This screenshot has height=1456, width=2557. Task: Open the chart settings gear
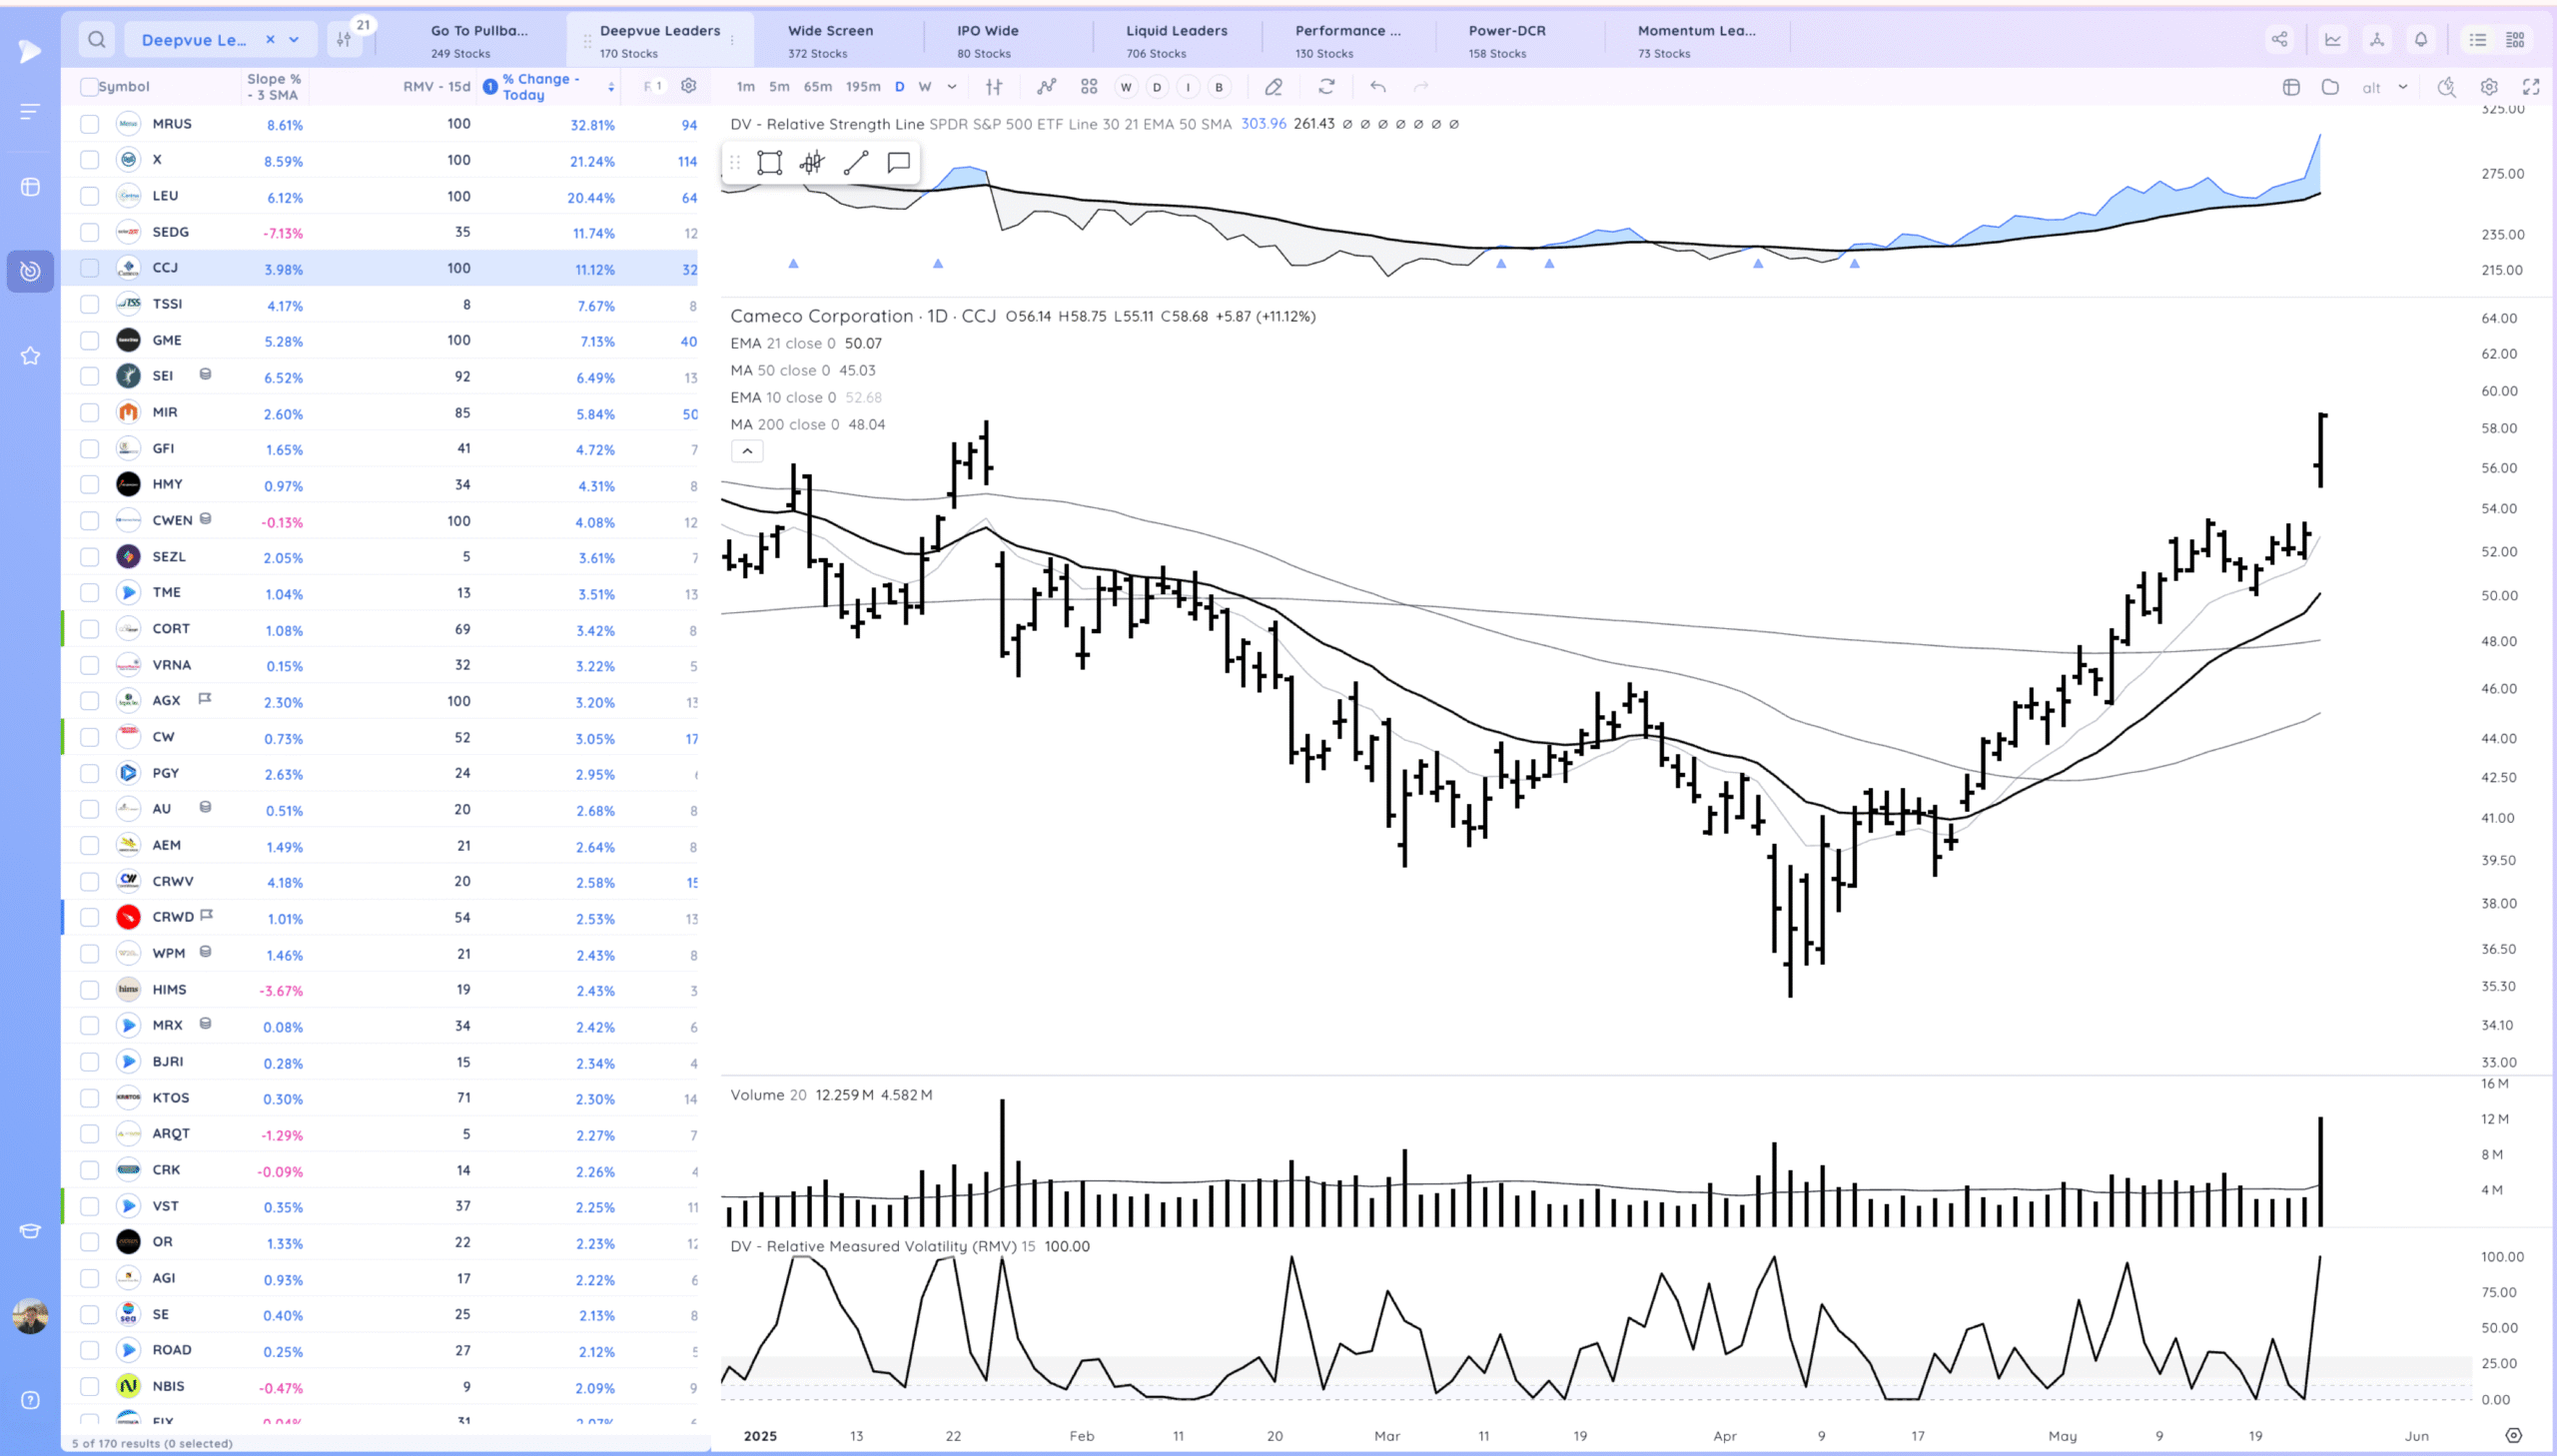[x=2490, y=87]
